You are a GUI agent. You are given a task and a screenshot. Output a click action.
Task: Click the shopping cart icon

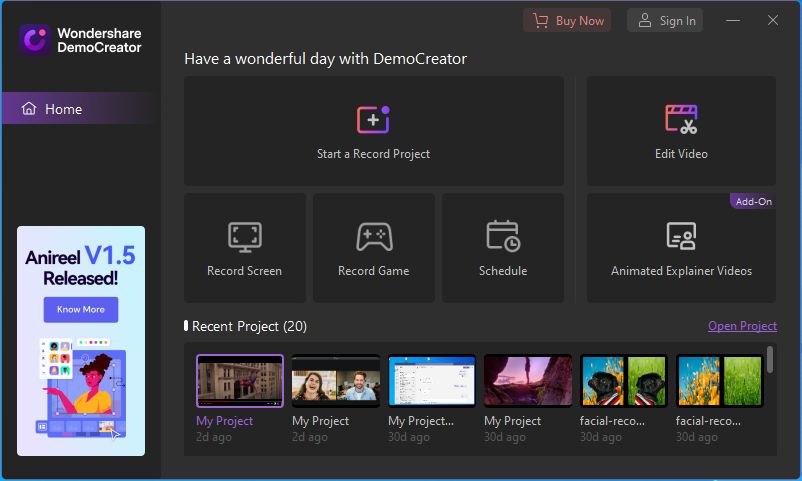[x=540, y=20]
